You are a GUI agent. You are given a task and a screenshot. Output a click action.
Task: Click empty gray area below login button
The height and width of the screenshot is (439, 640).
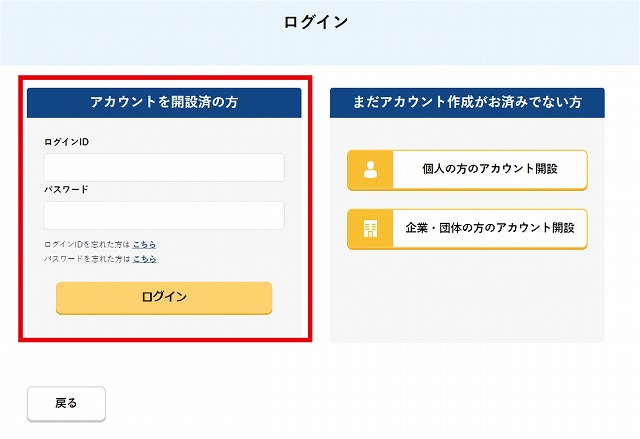coord(164,326)
